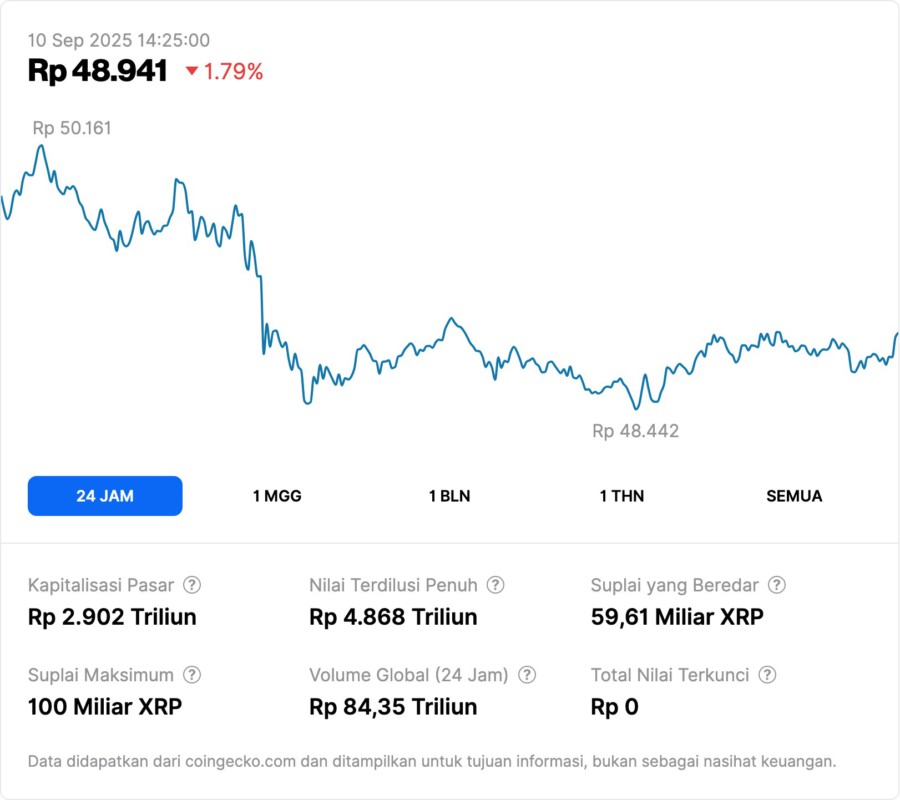Image resolution: width=900 pixels, height=800 pixels.
Task: Open info tooltip for Nilai Terdilusi Penuh
Action: 495,585
